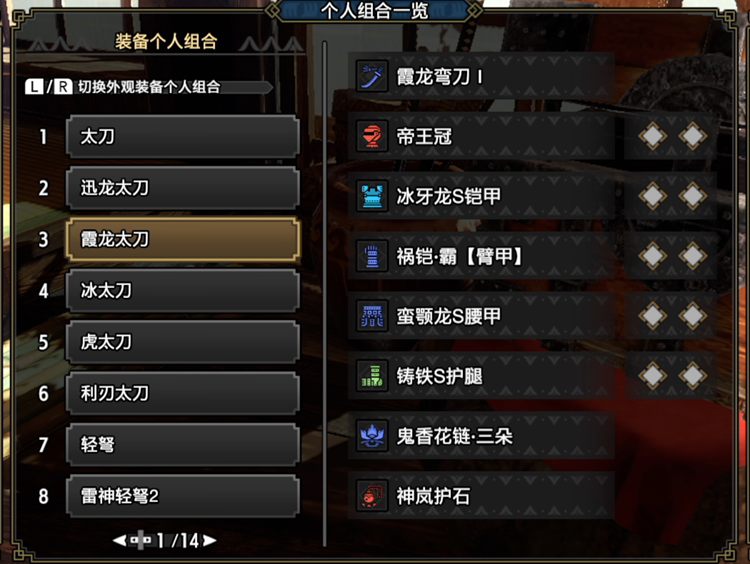Click the 霞龙弯刀 weapon icon

(x=372, y=77)
